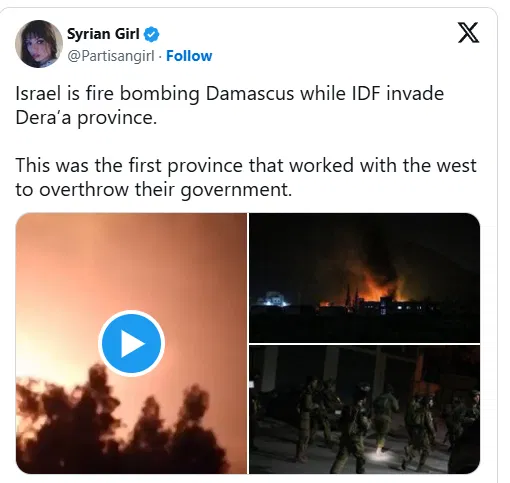Click the word "Damascus" in the tweet
This screenshot has height=483, width=510.
[x=250, y=94]
